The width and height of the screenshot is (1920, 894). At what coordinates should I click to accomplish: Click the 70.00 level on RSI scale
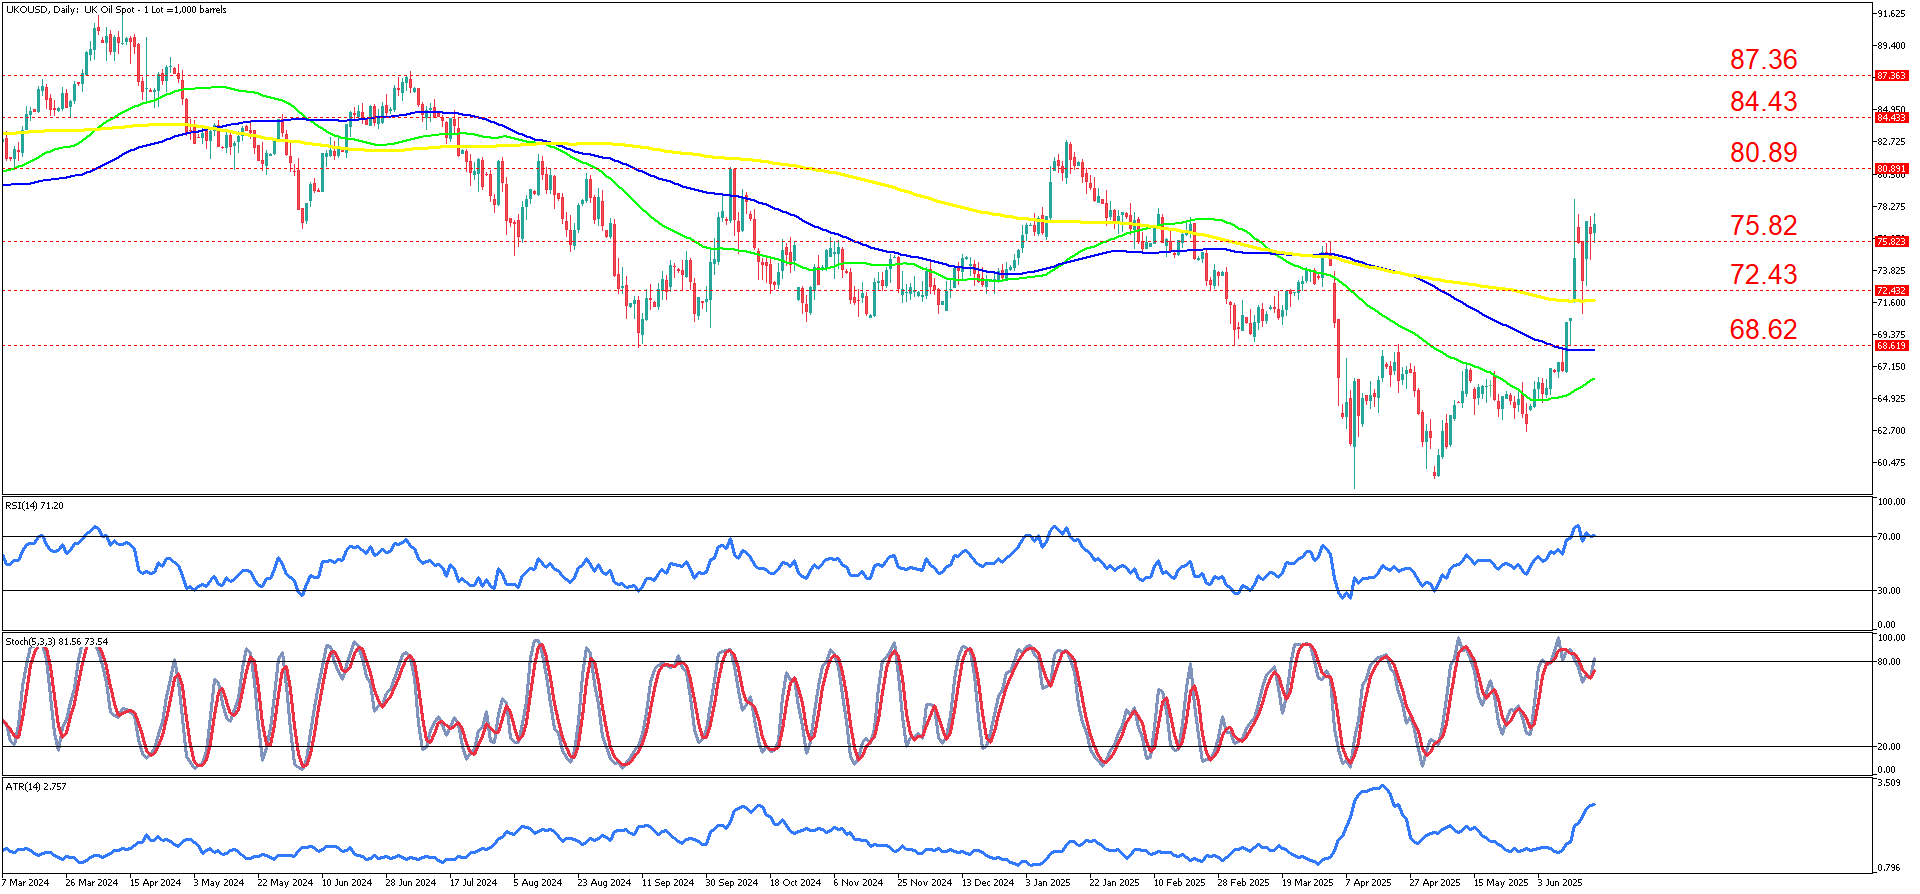click(x=1888, y=538)
